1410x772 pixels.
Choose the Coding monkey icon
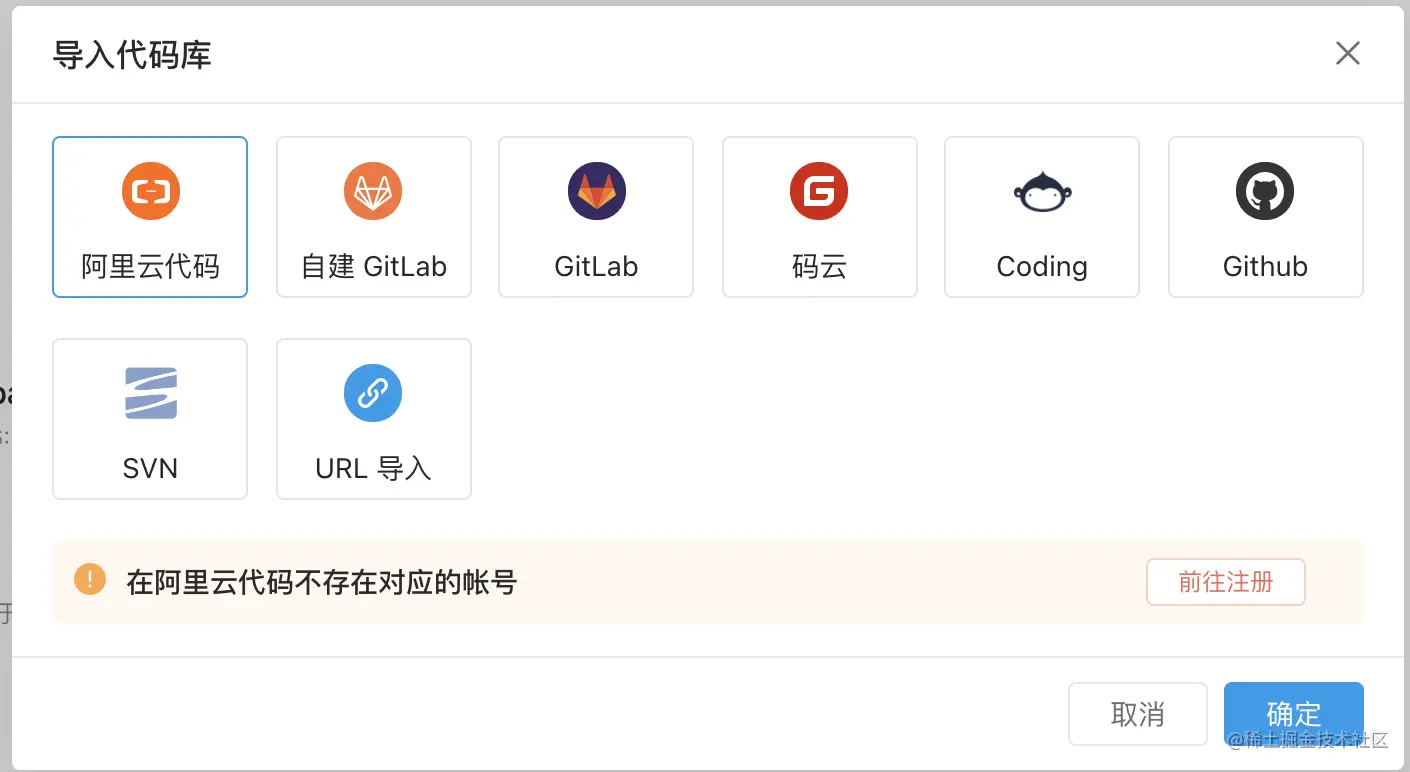click(x=1042, y=191)
